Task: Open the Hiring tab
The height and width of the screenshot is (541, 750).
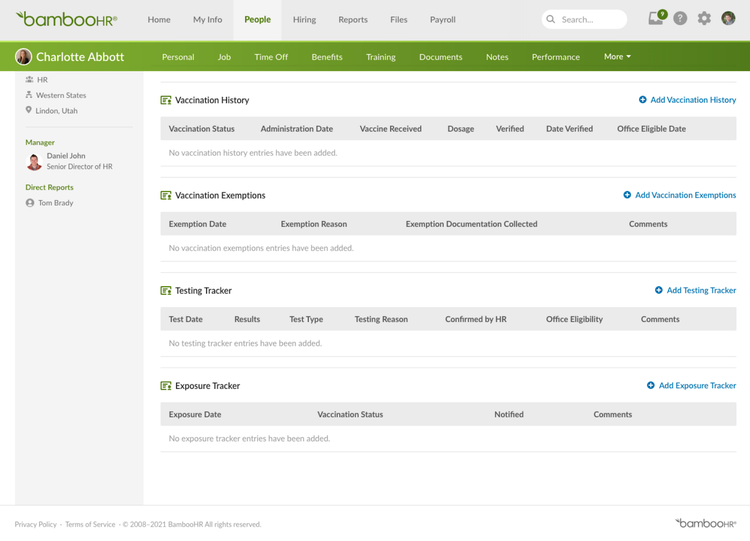Action: 304,20
